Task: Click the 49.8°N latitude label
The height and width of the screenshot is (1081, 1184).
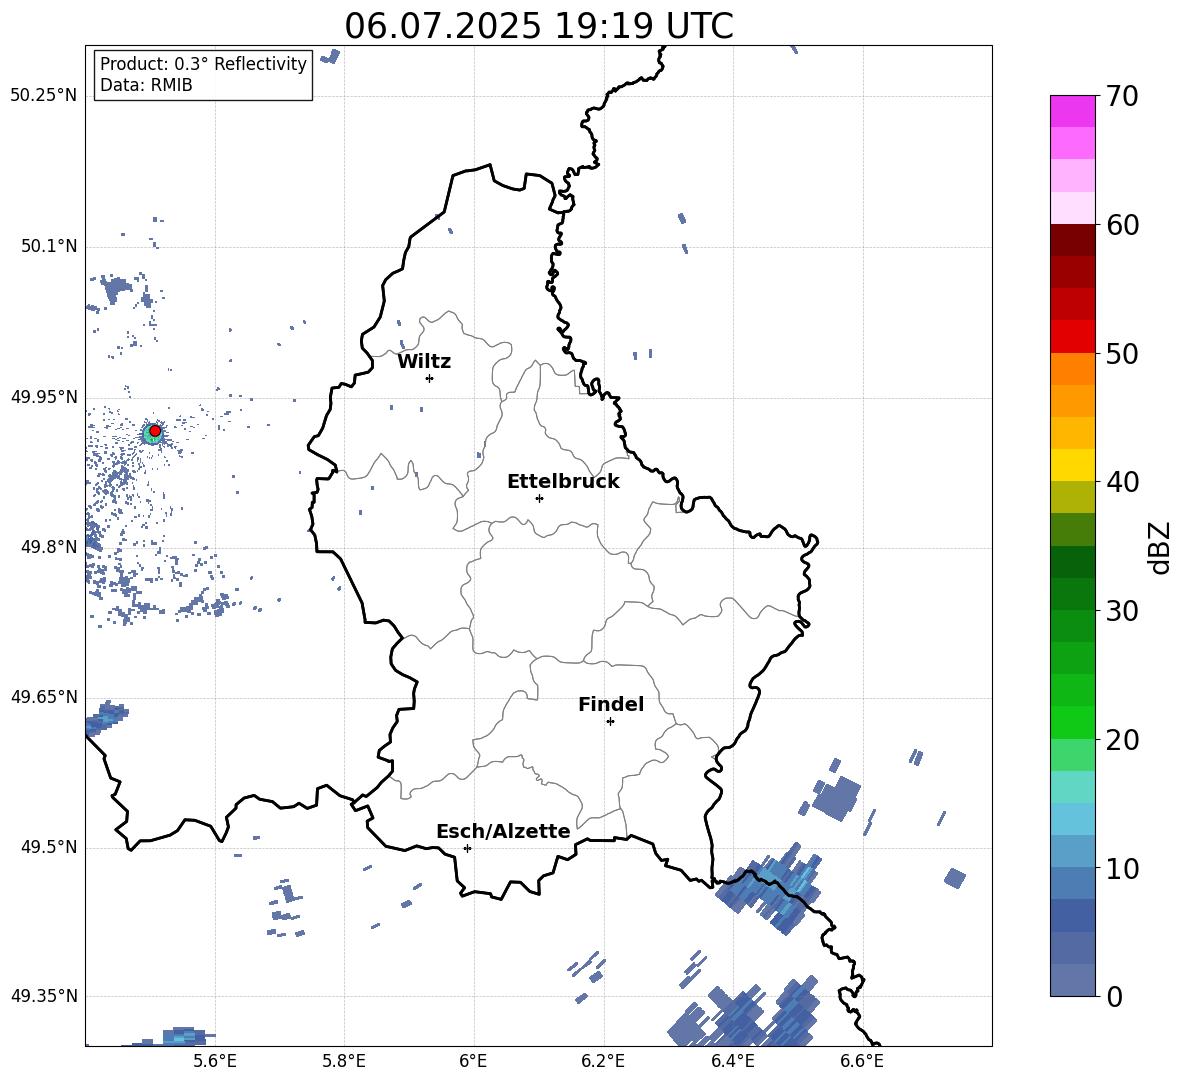Action: coord(48,547)
